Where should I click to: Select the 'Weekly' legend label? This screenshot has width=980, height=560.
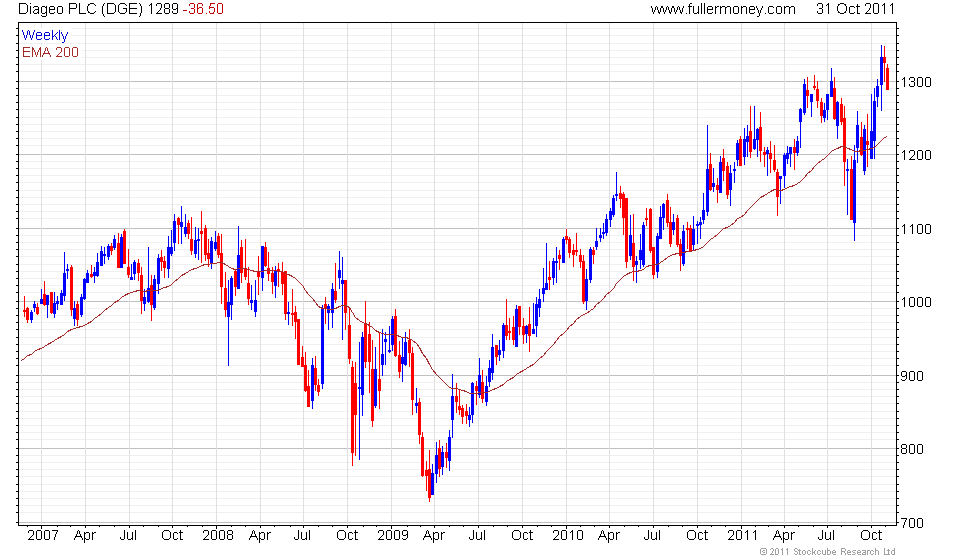point(44,36)
